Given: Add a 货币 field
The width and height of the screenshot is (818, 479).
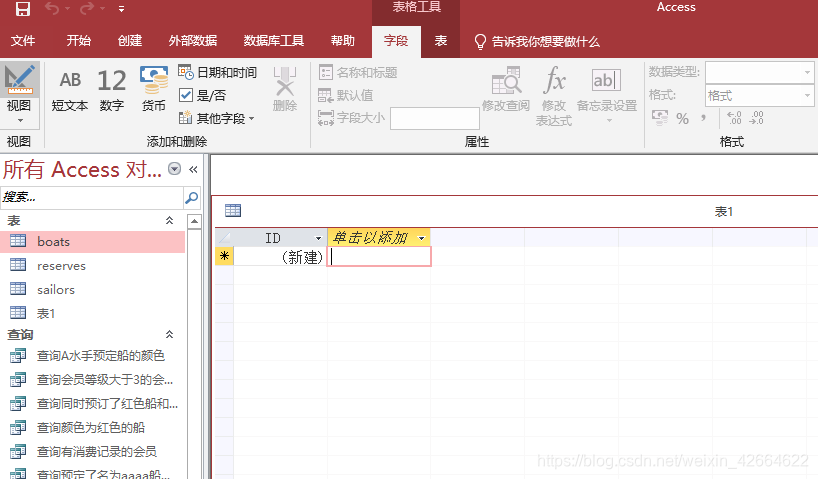Looking at the screenshot, I should tap(153, 89).
